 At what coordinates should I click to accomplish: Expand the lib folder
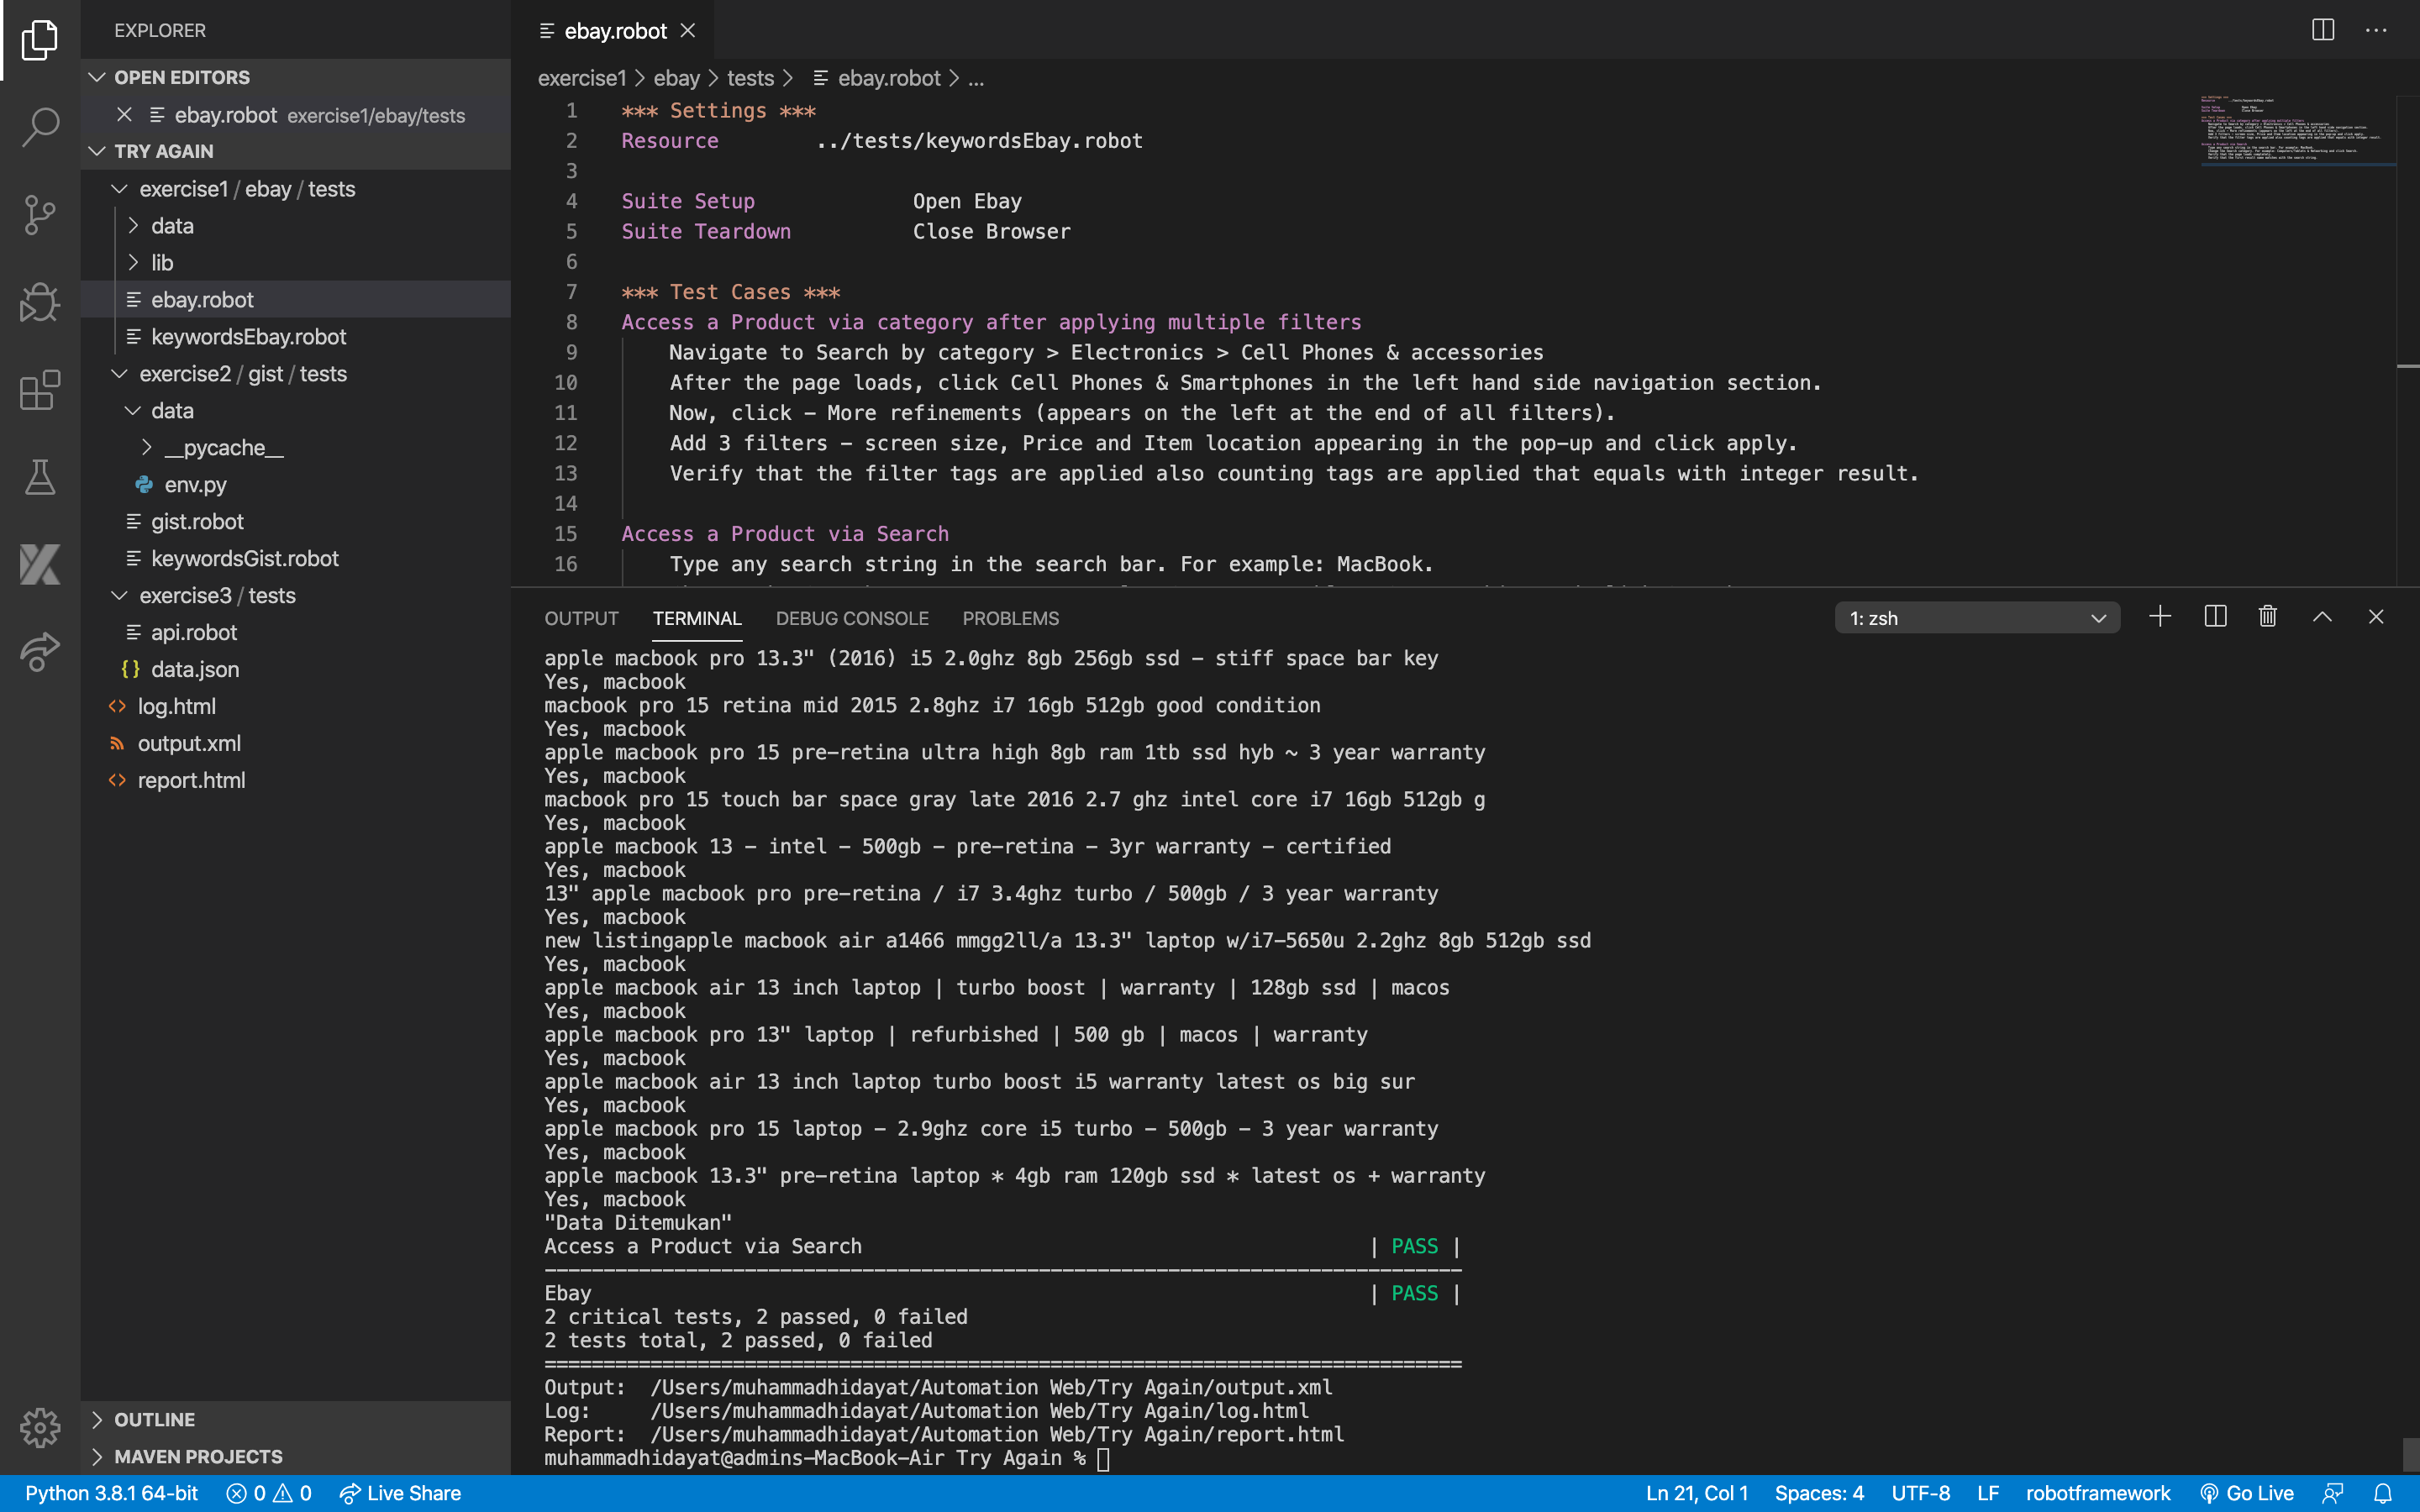pos(296,263)
